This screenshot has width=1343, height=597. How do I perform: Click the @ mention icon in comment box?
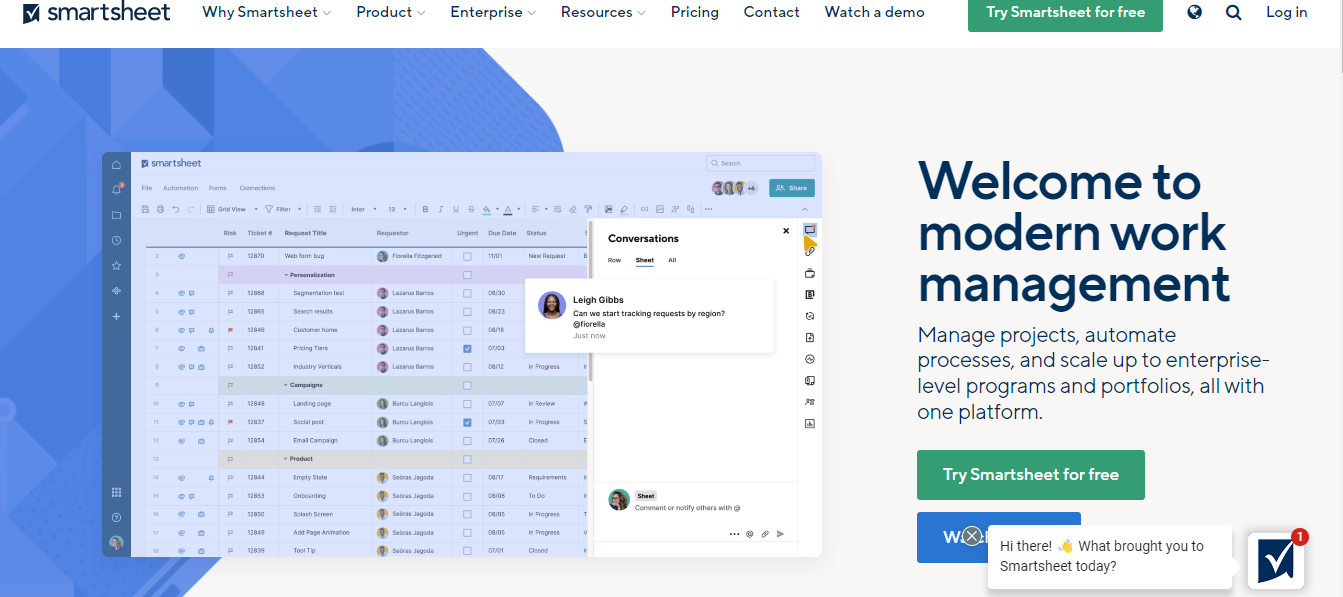click(749, 534)
